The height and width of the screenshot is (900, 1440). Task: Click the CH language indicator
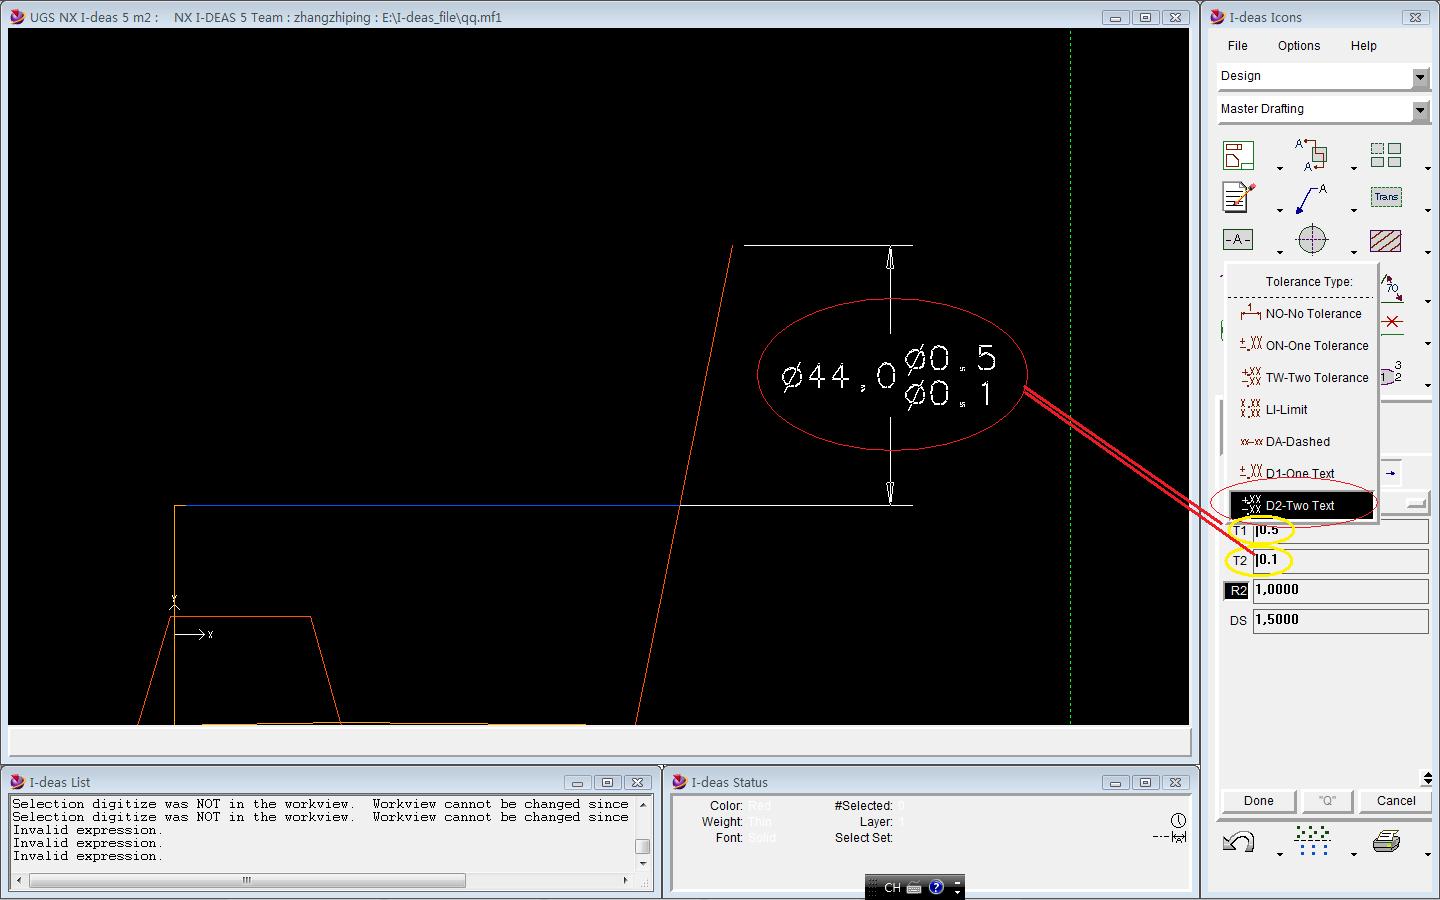click(x=892, y=887)
